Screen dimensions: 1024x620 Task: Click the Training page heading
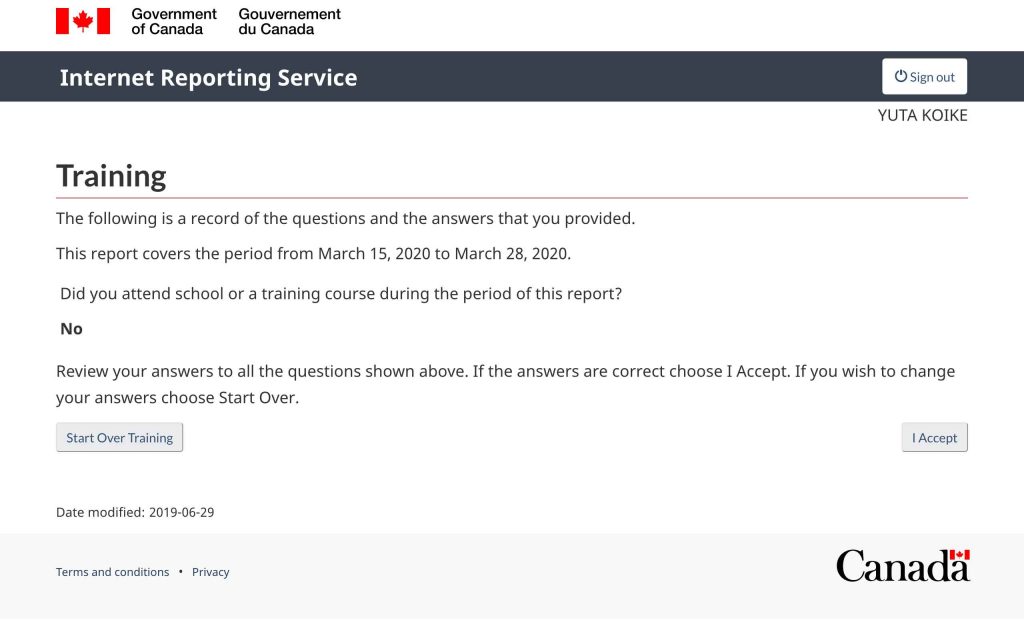[x=111, y=176]
